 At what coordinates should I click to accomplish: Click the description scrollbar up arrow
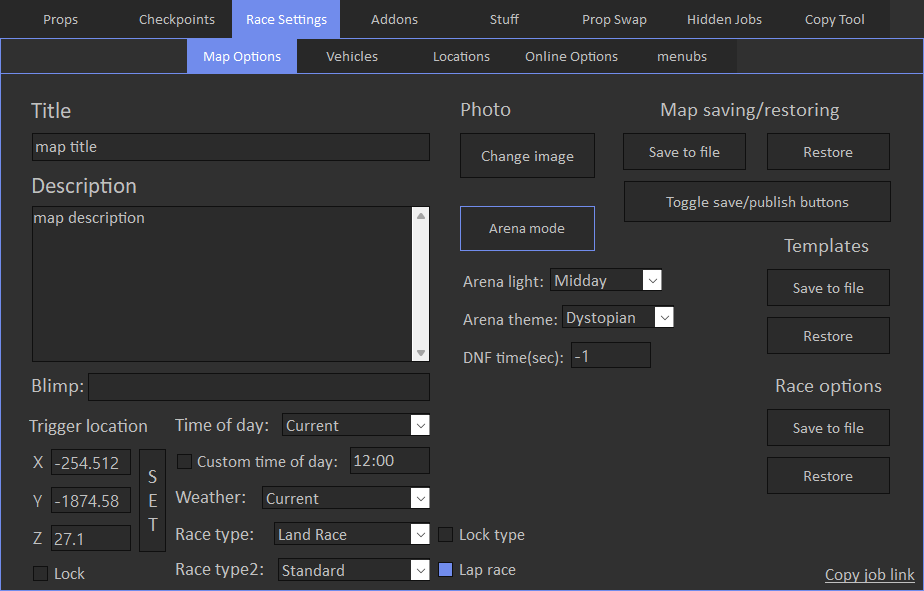coord(421,216)
